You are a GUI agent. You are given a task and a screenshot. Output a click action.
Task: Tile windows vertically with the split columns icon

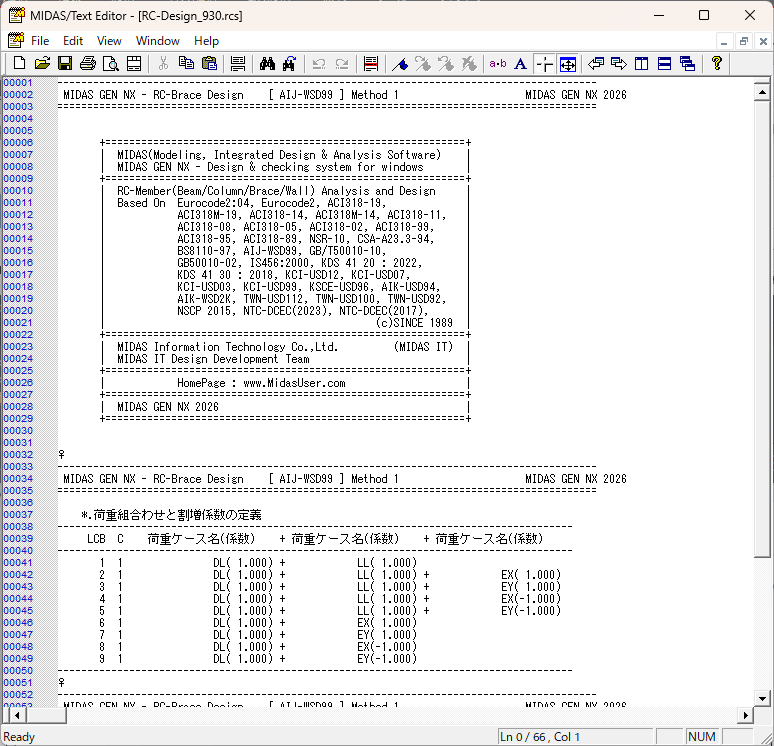pyautogui.click(x=641, y=64)
